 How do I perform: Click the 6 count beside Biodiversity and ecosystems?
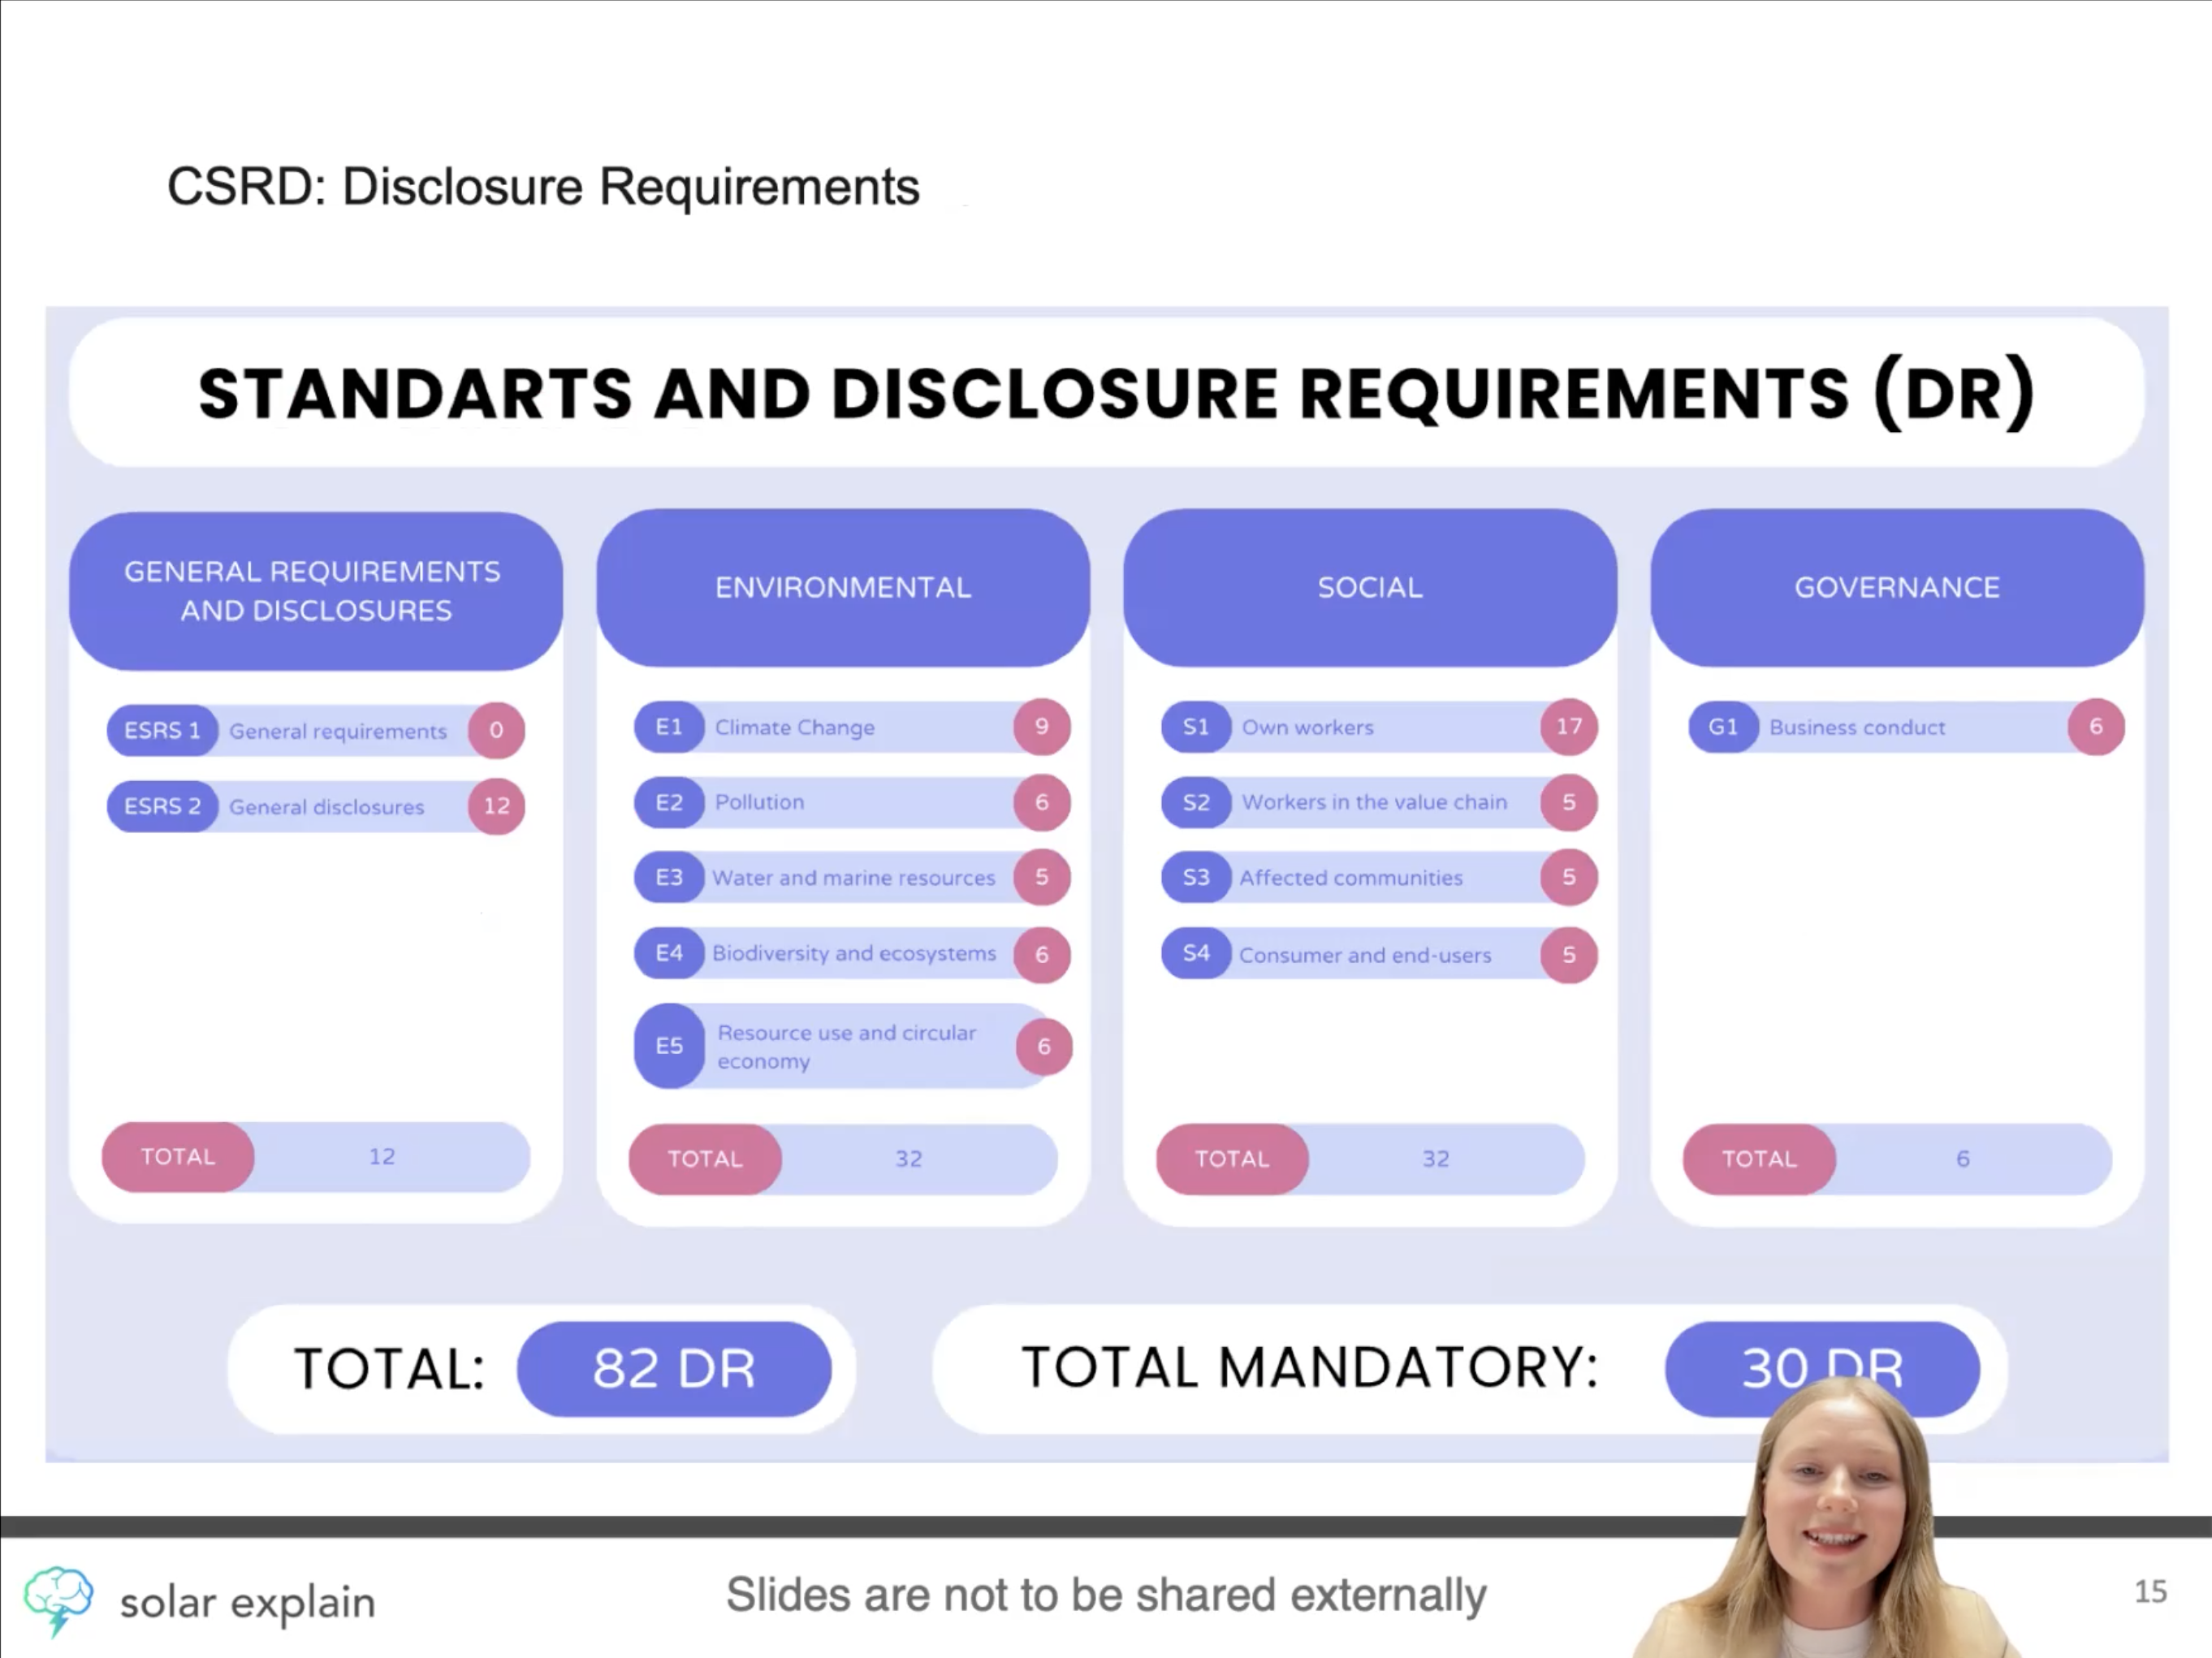pyautogui.click(x=1042, y=955)
